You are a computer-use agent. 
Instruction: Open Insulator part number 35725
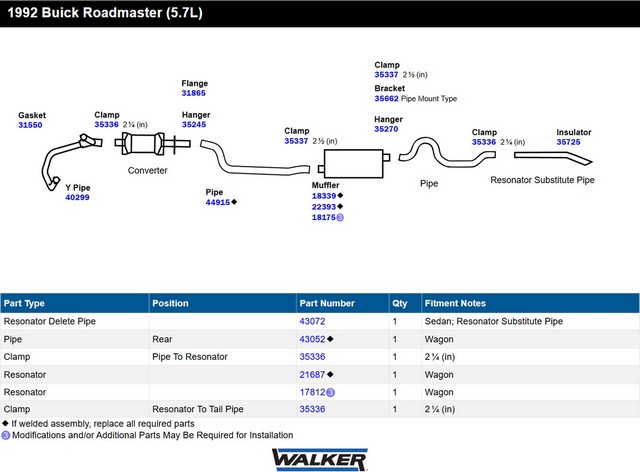(x=568, y=142)
